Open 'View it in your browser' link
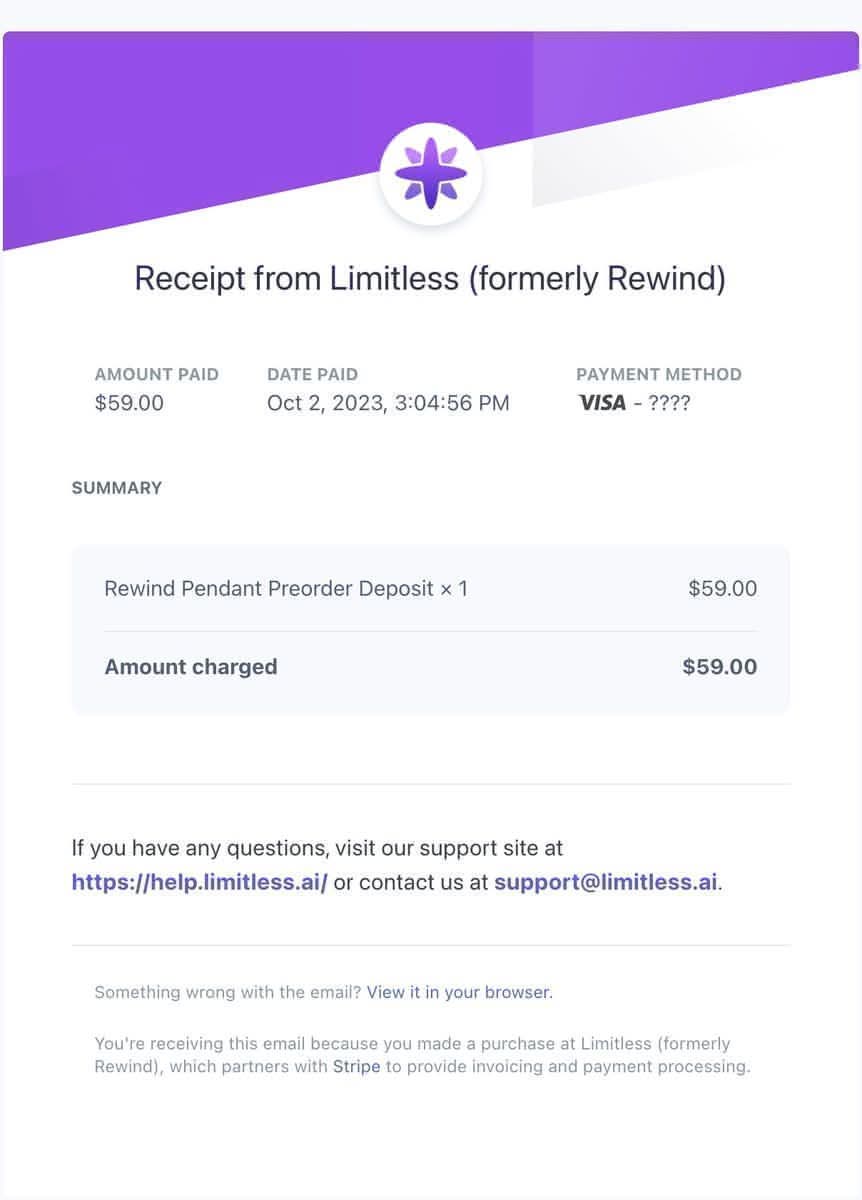The width and height of the screenshot is (862, 1200). [459, 993]
